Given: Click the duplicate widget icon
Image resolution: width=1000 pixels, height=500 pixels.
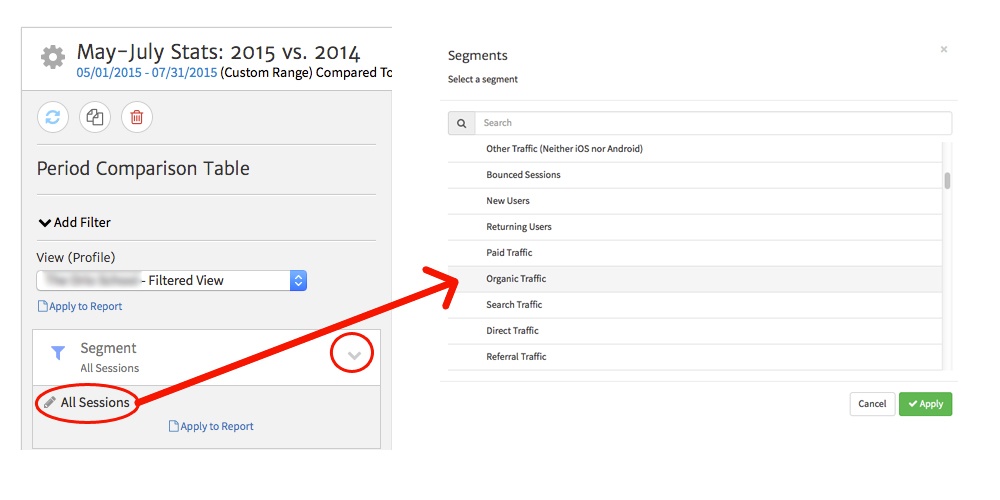Looking at the screenshot, I should [95, 117].
